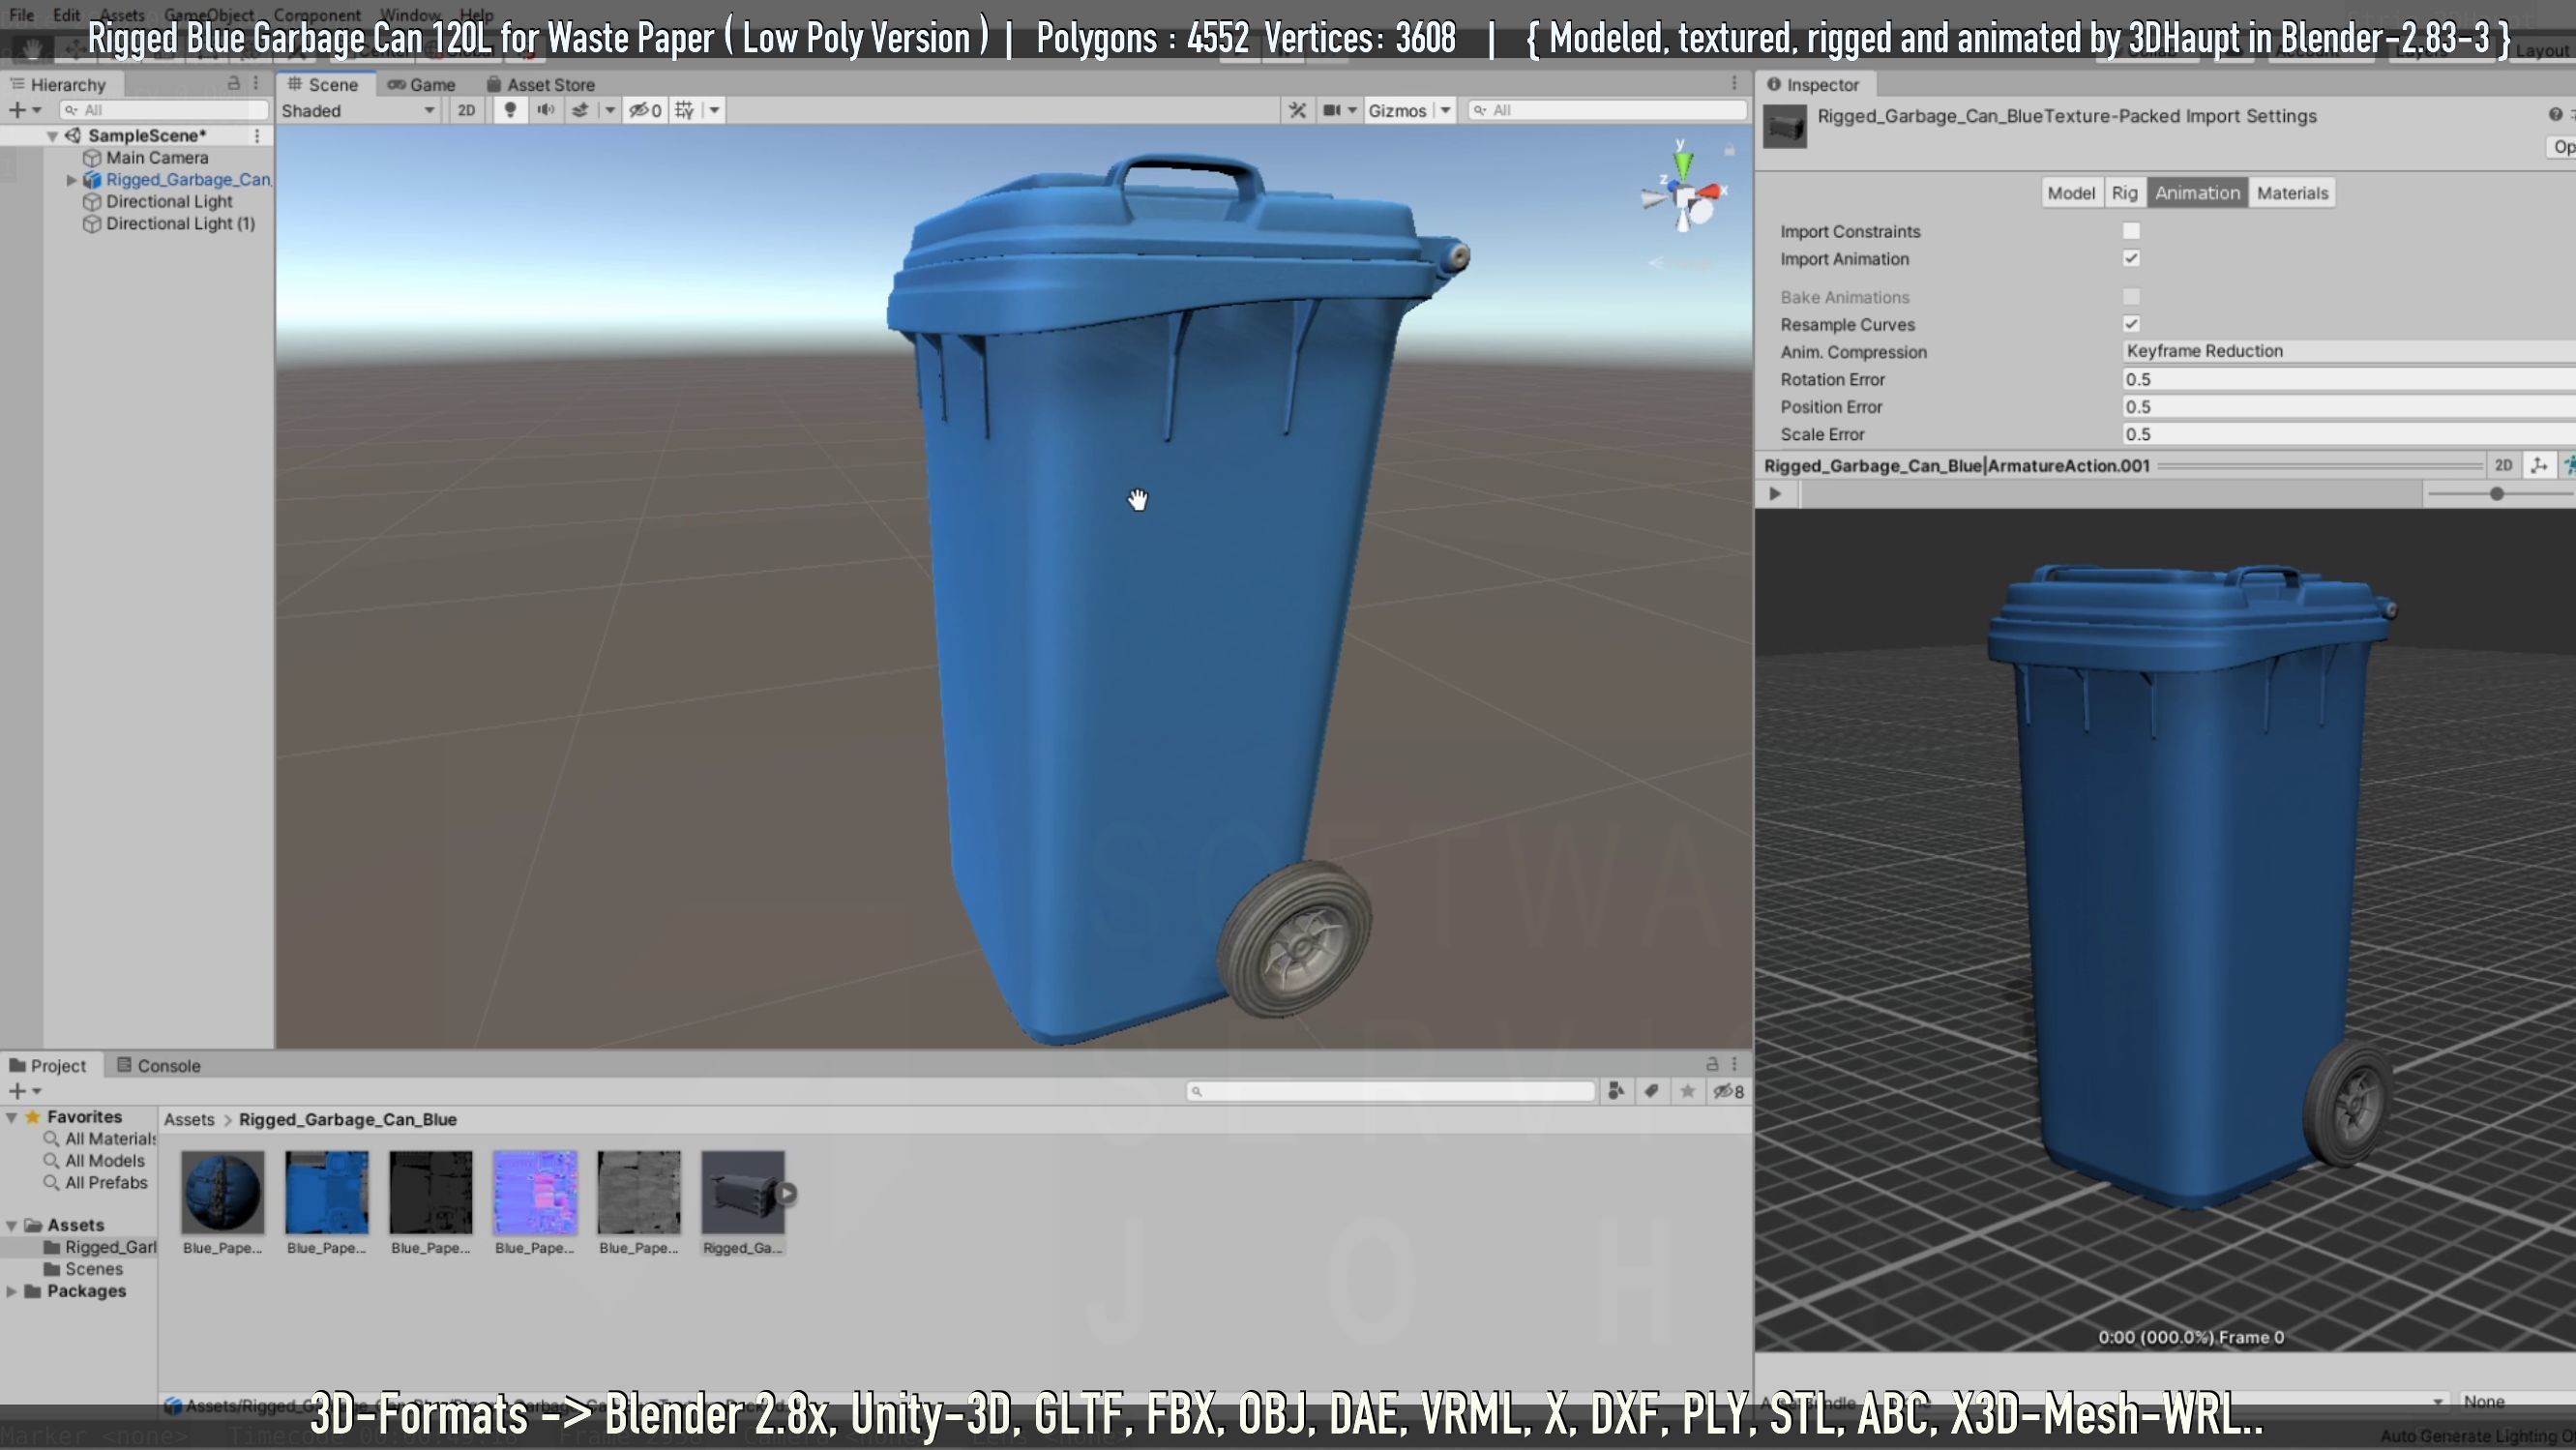The width and height of the screenshot is (2576, 1450).
Task: Uncheck the Resample Curves checkbox
Action: pyautogui.click(x=2131, y=324)
